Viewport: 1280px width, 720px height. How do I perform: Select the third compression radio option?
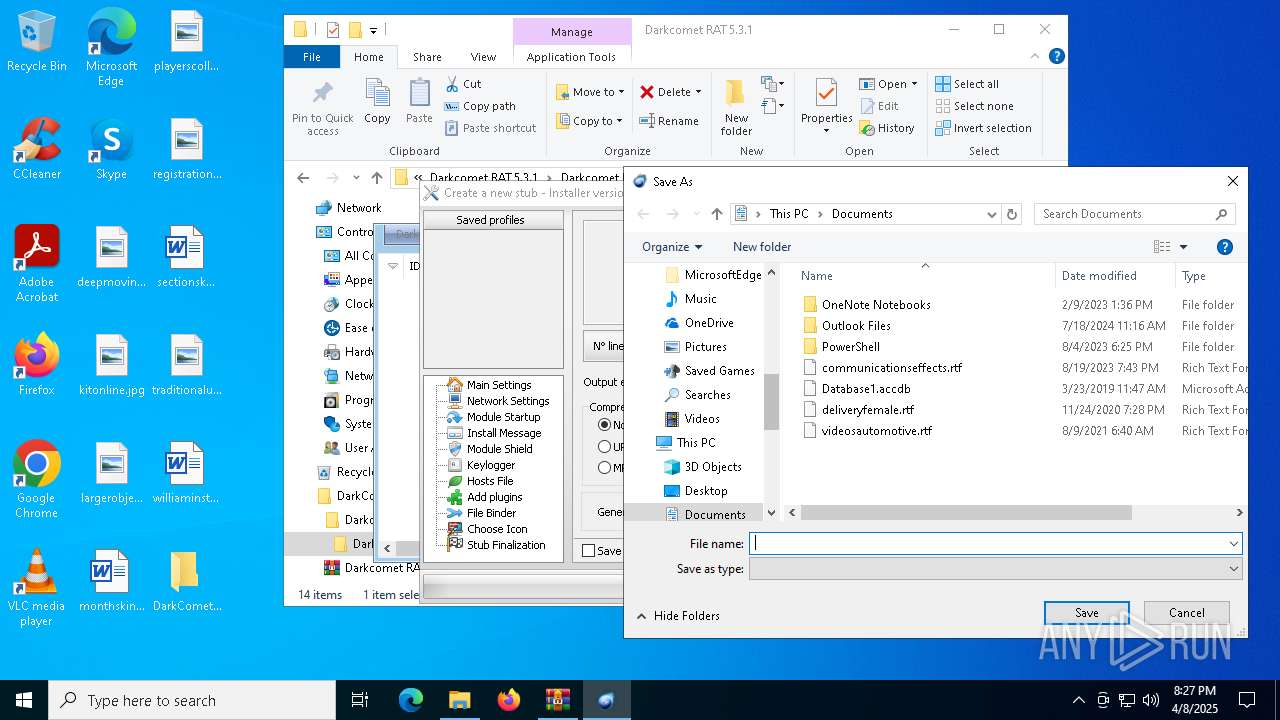[x=604, y=467]
